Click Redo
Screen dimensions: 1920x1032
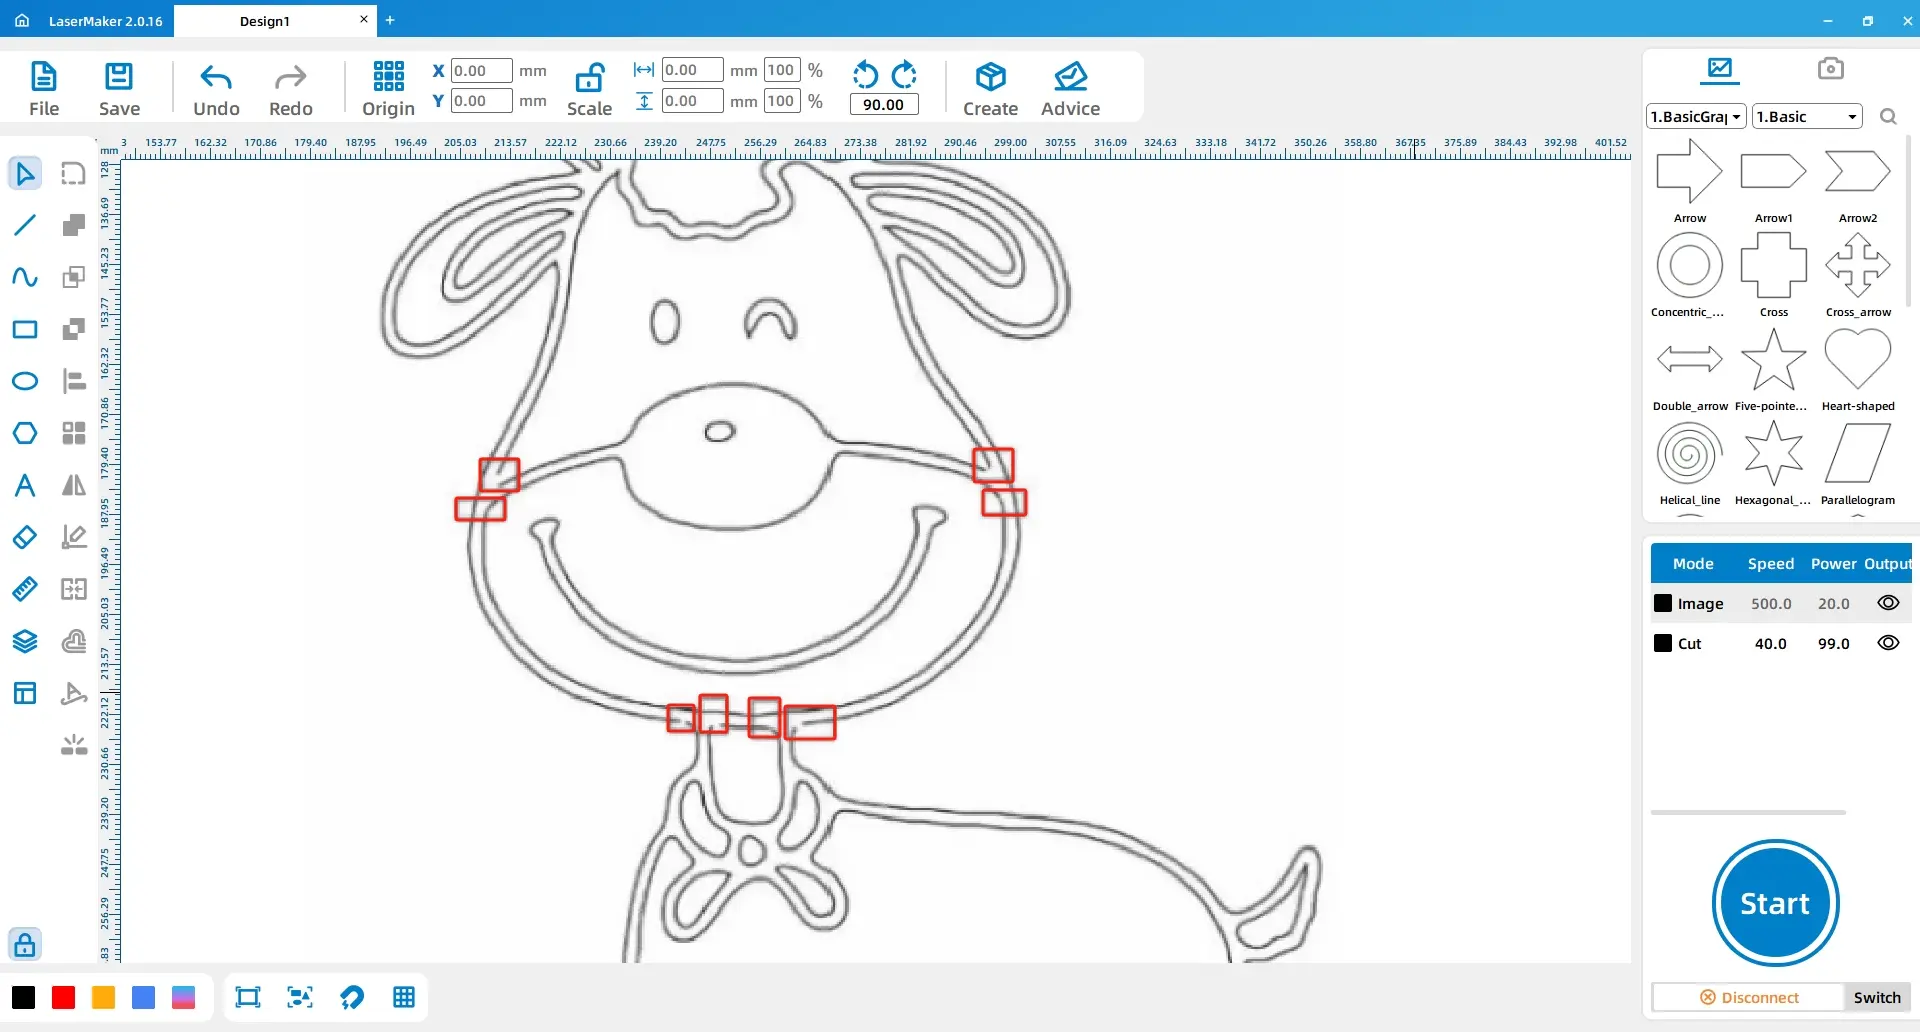[291, 88]
